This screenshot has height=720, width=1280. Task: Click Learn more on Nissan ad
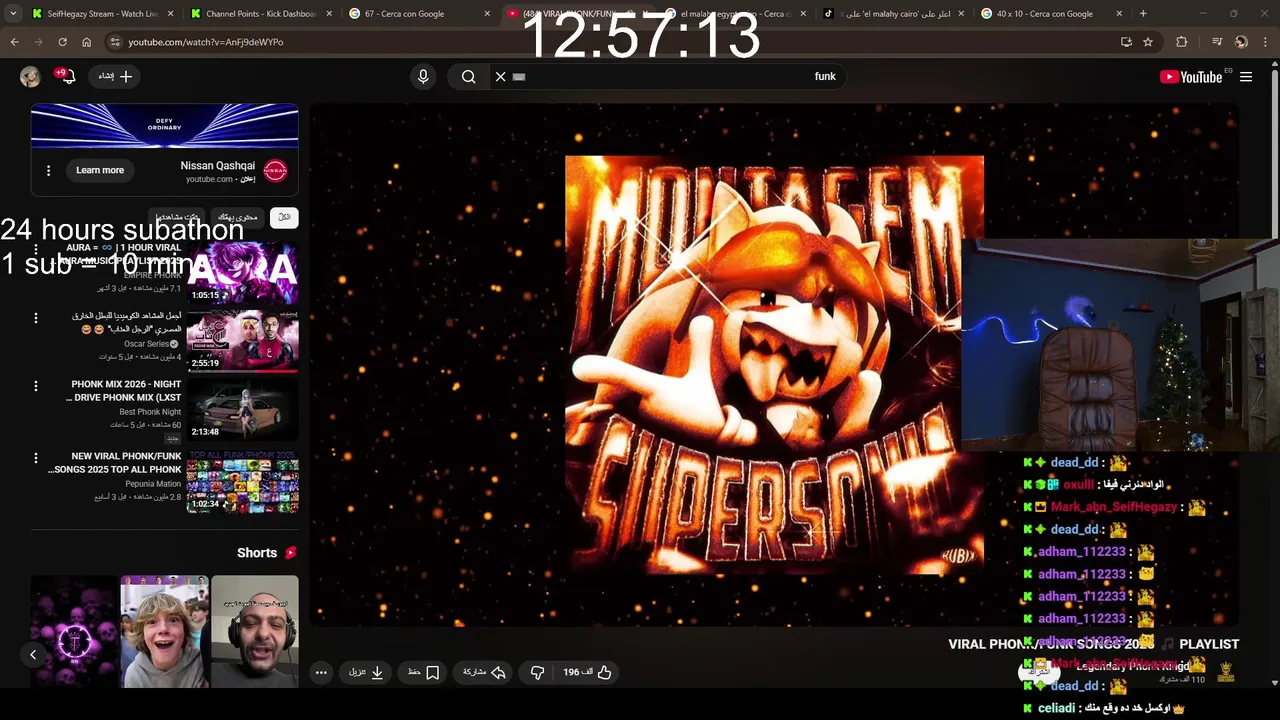point(100,170)
